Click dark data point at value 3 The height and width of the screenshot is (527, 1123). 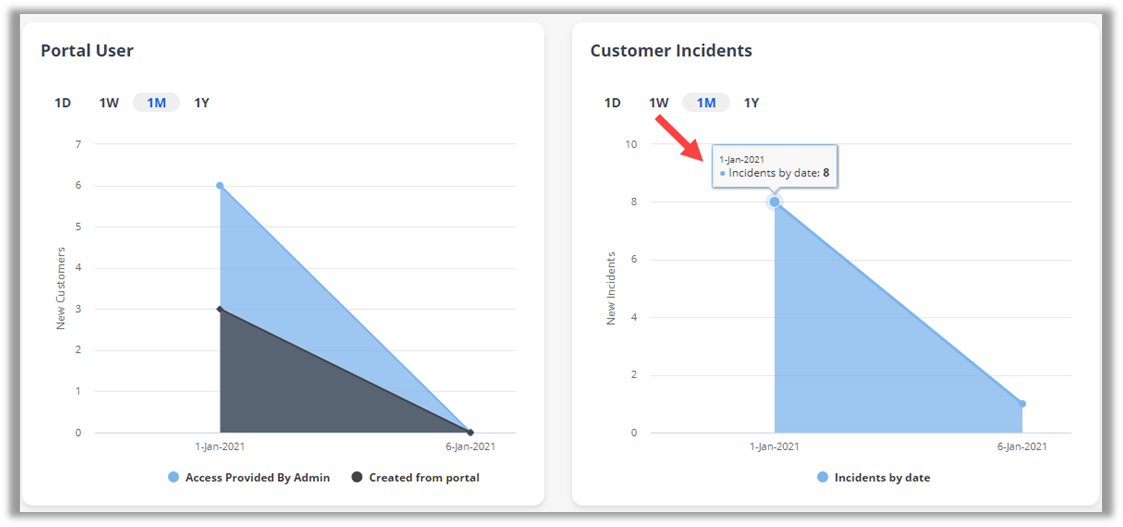[x=220, y=309]
